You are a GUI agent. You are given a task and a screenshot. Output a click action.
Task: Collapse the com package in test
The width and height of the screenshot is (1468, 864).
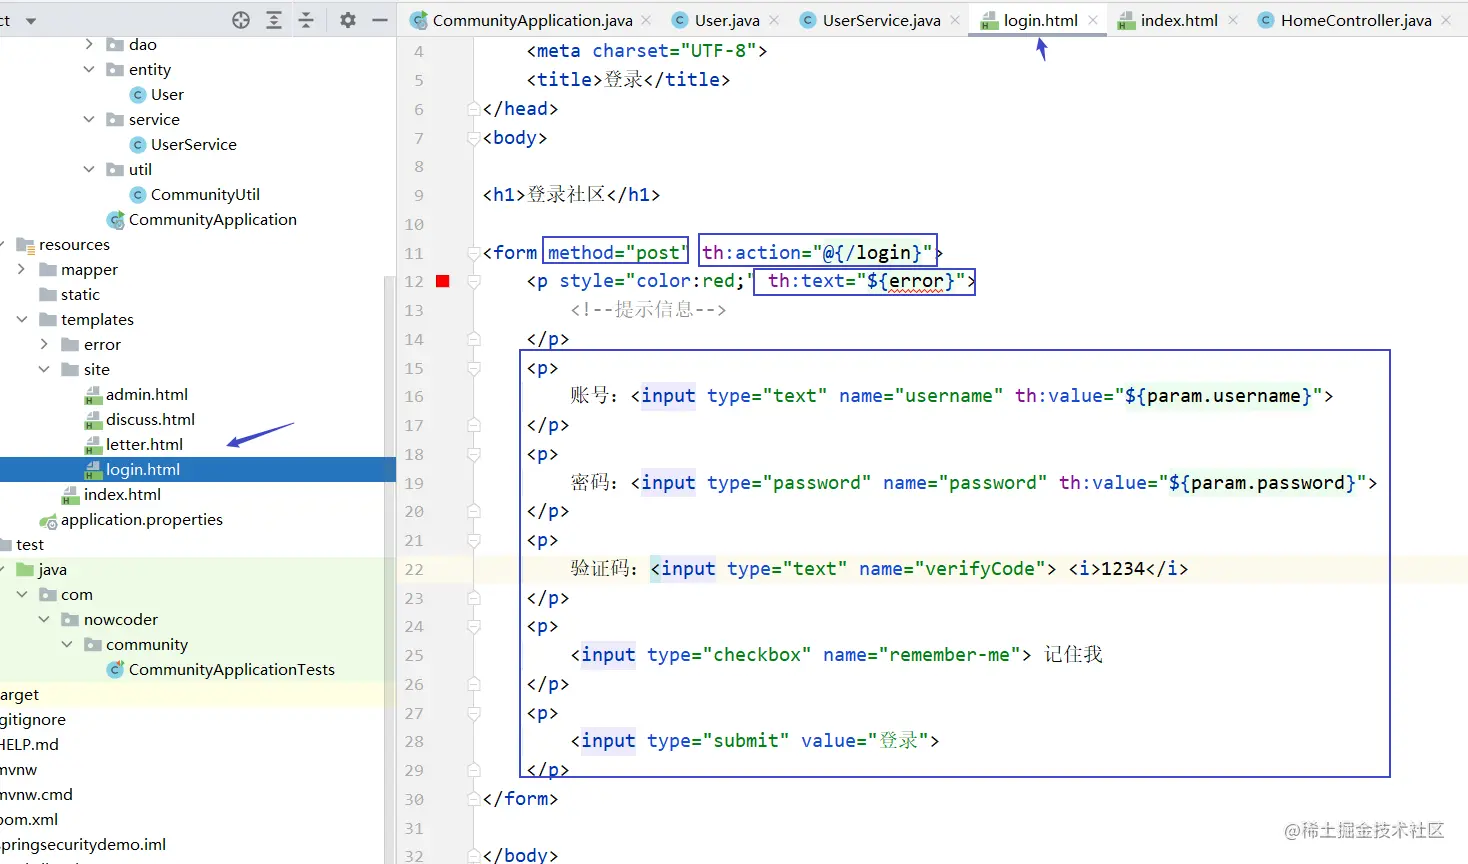pyautogui.click(x=22, y=594)
